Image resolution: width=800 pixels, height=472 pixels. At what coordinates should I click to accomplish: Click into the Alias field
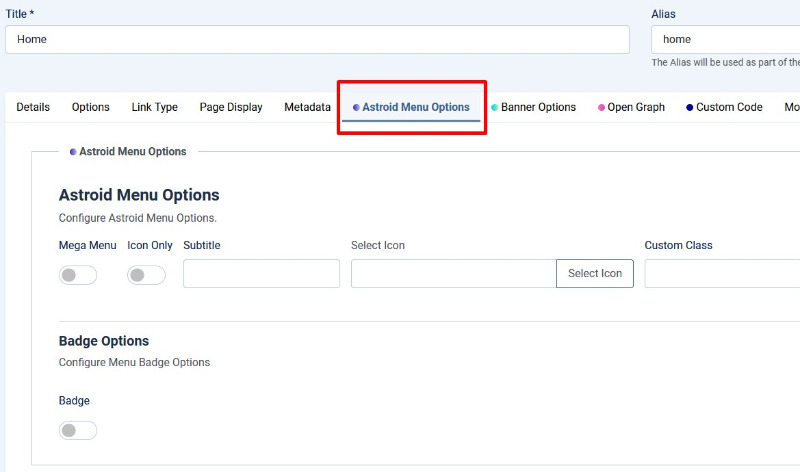[x=726, y=39]
